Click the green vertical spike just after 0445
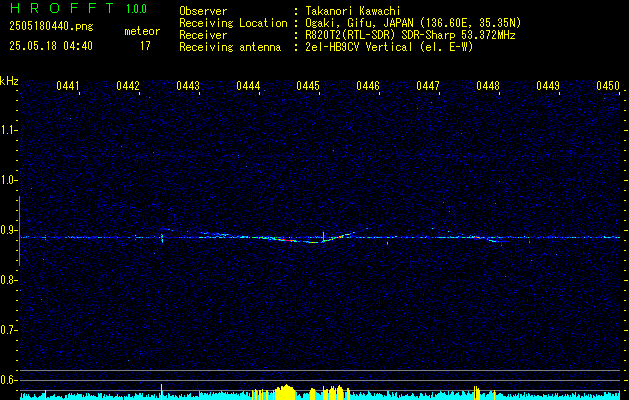This screenshot has width=629, height=400. pyautogui.click(x=323, y=236)
